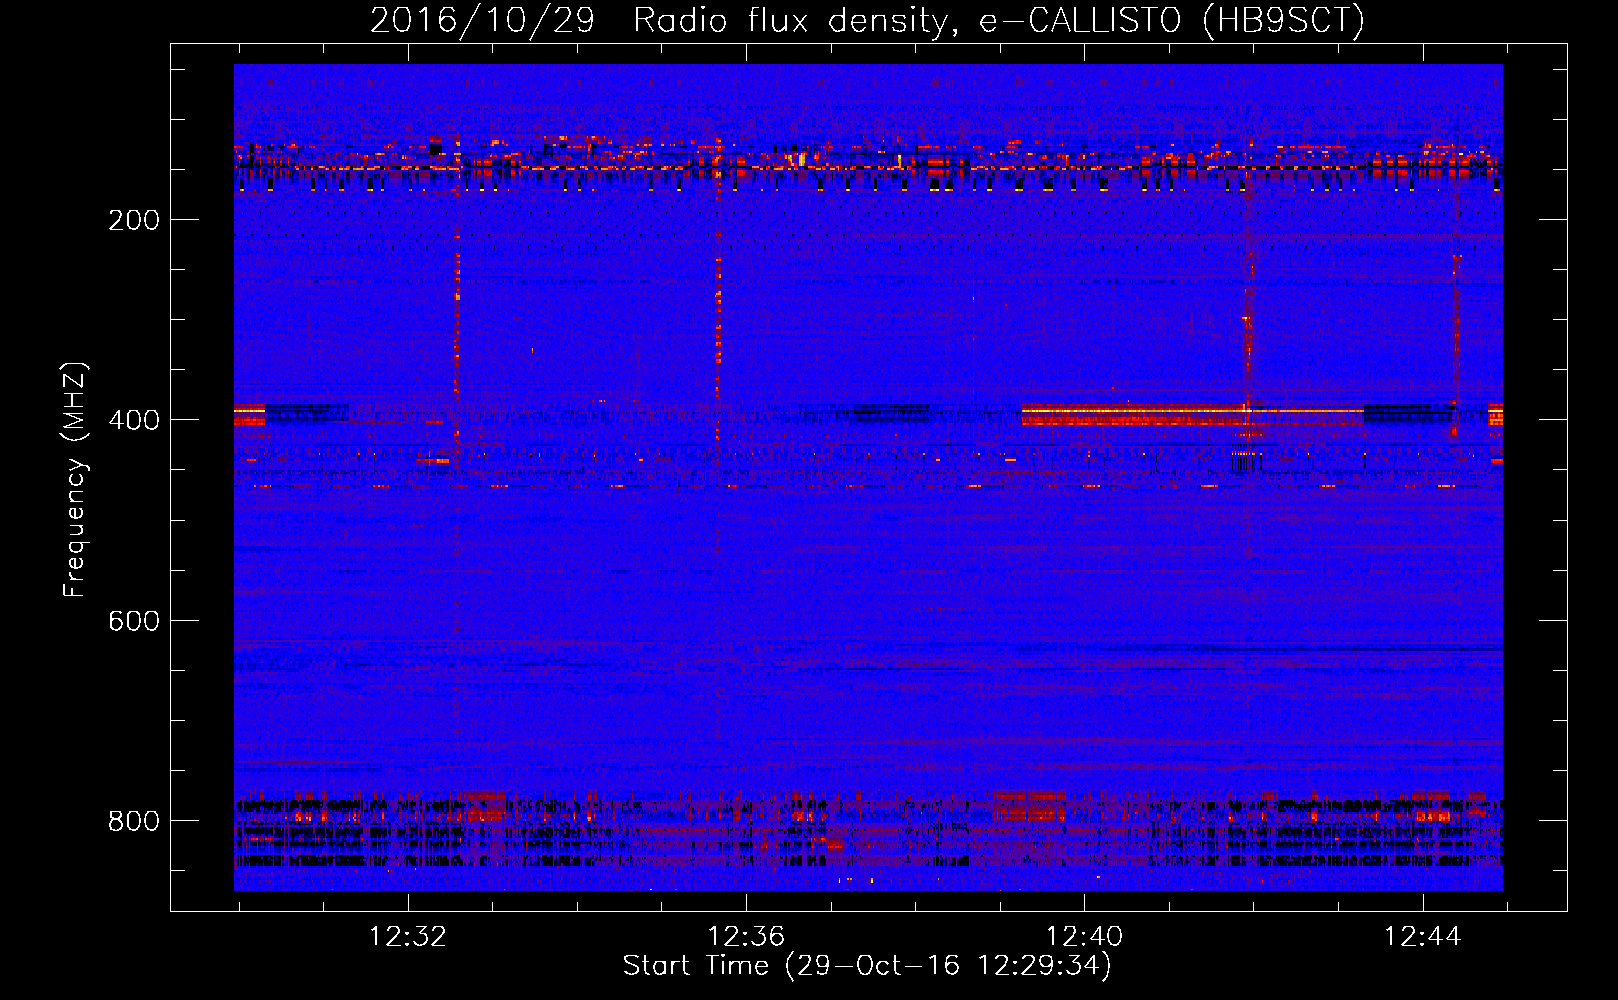Click the 600 frequency tick label
Viewport: 1618px width, 1000px height.
tap(134, 621)
